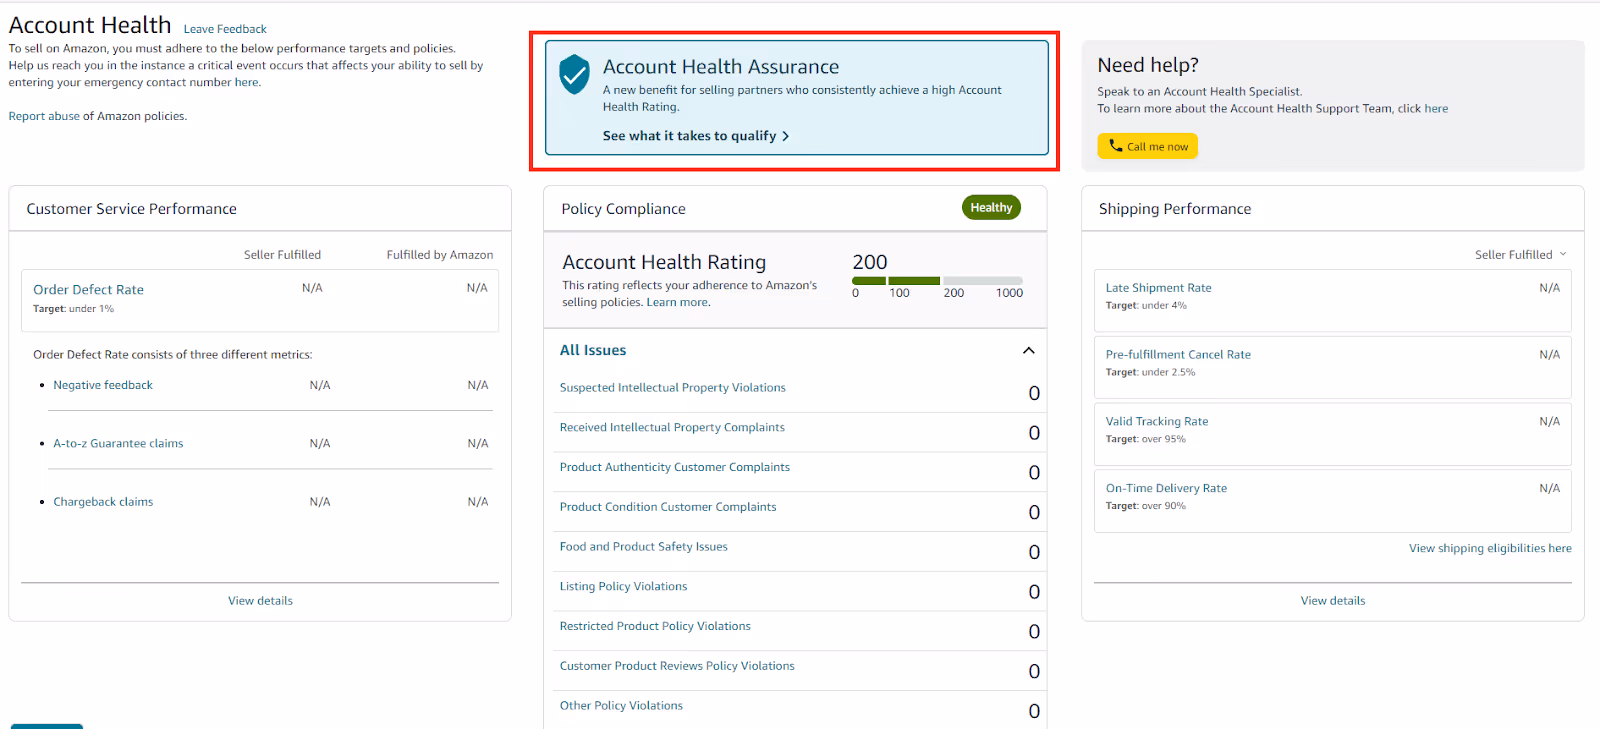Screen dimensions: 1600x729
Task: Open the Valid Tracking Rate metric
Action: click(1156, 422)
